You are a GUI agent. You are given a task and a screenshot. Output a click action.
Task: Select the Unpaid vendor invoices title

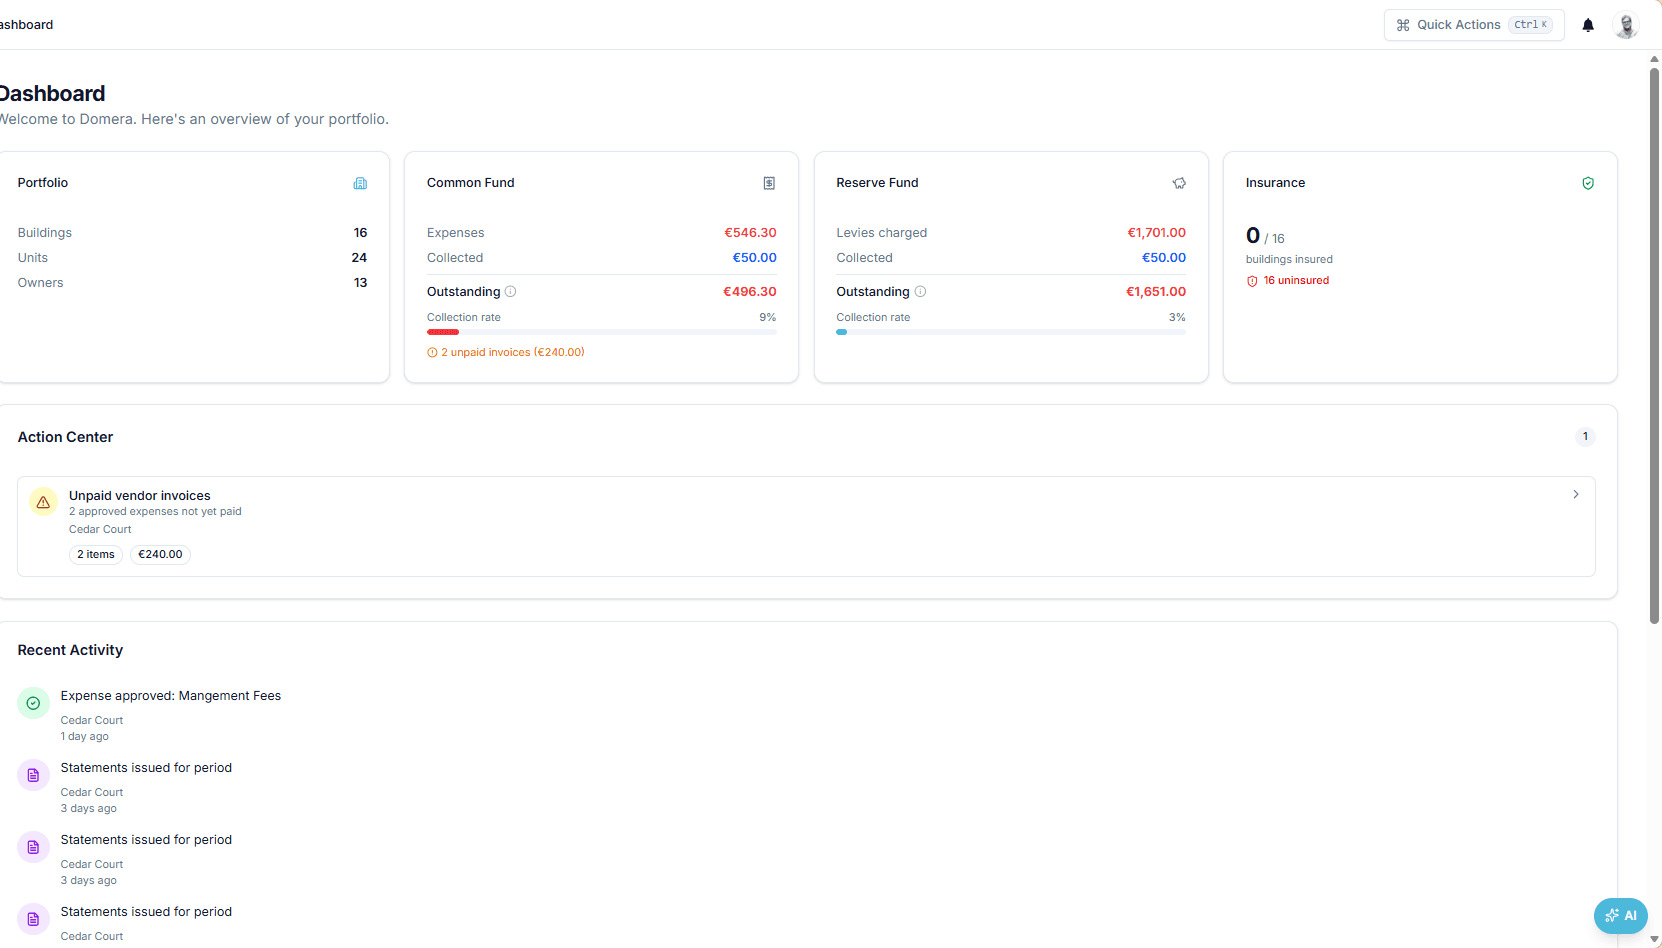click(x=140, y=496)
